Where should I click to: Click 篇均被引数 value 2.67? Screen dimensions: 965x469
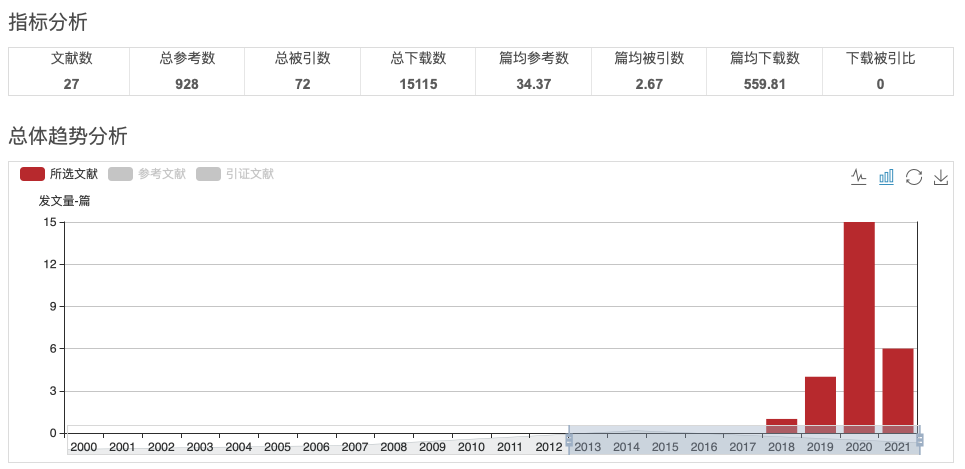click(x=649, y=84)
